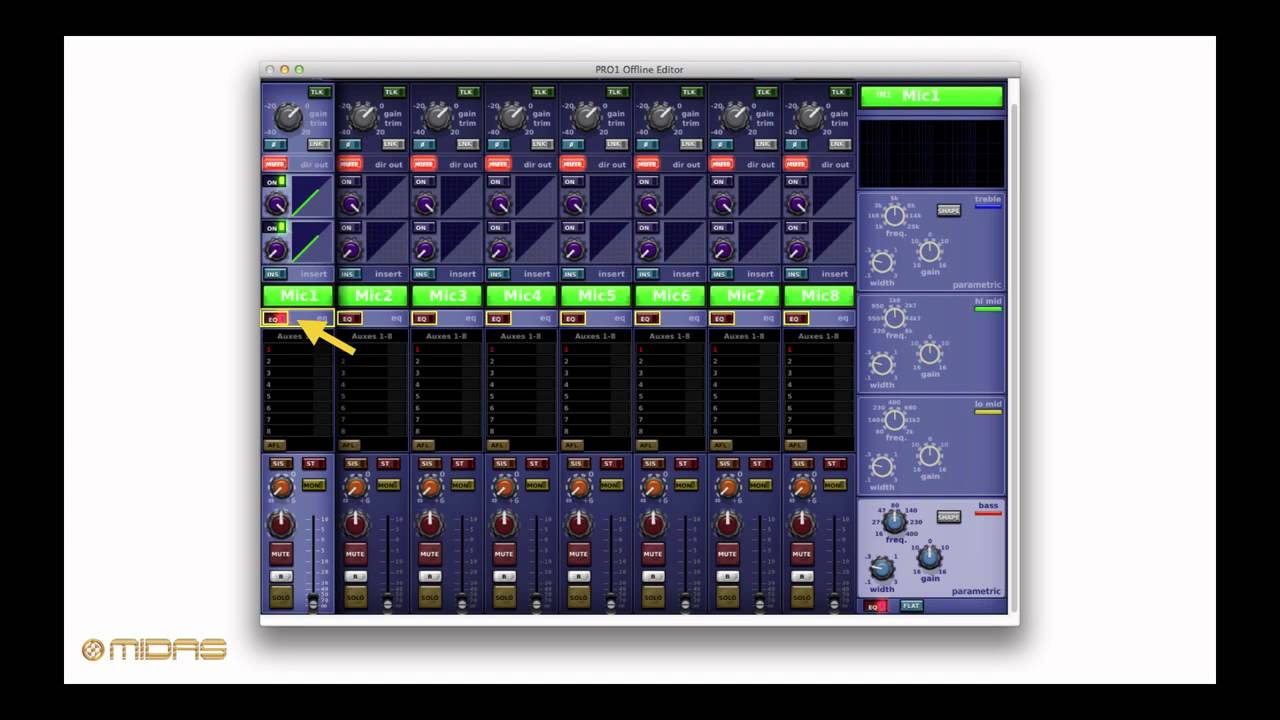Click the SOLO button on Mic1
Screen dimensions: 1280x720
pos(281,598)
